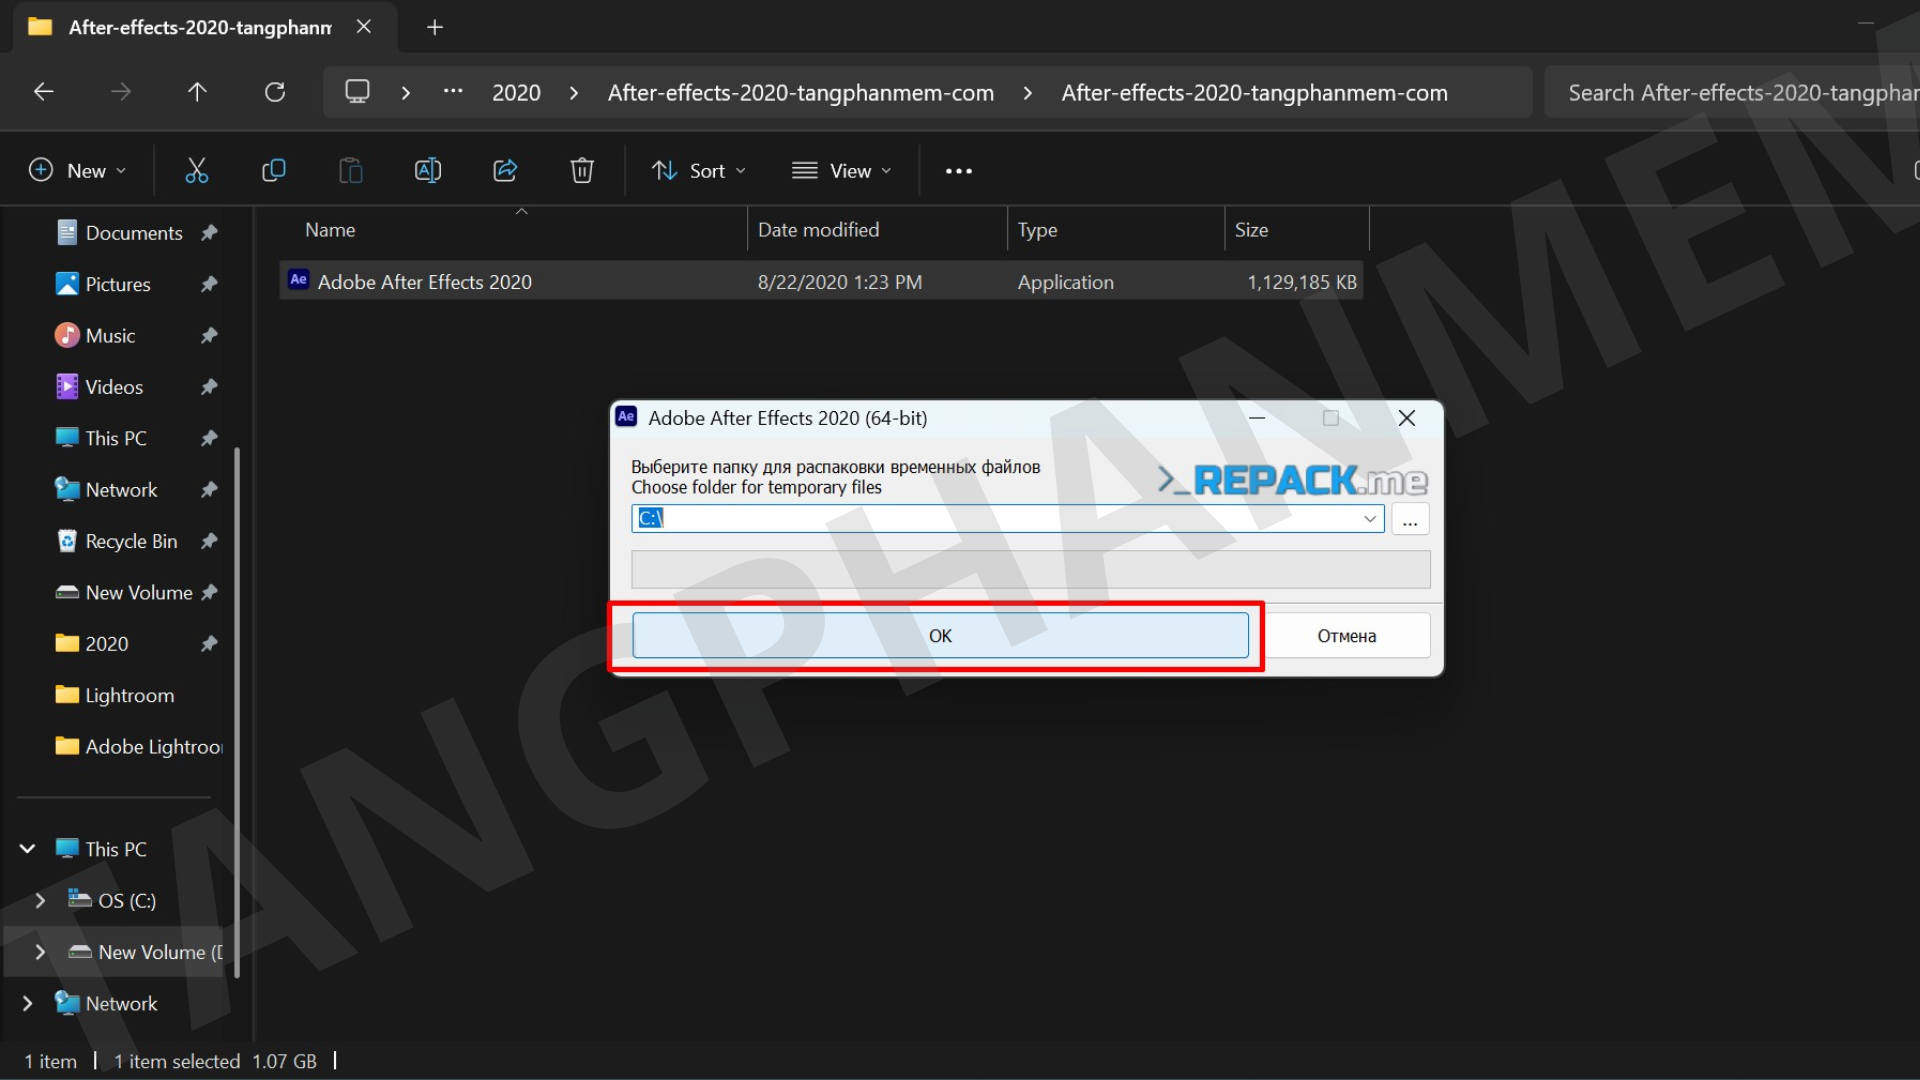
Task: Click the C:\ path input field
Action: (1007, 519)
